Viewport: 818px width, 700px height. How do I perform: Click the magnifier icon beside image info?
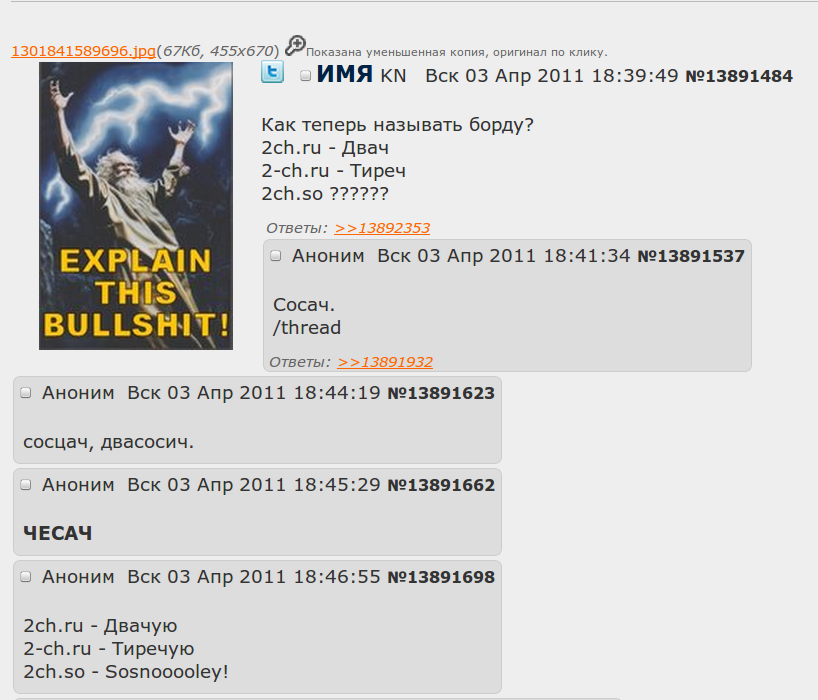pos(295,45)
